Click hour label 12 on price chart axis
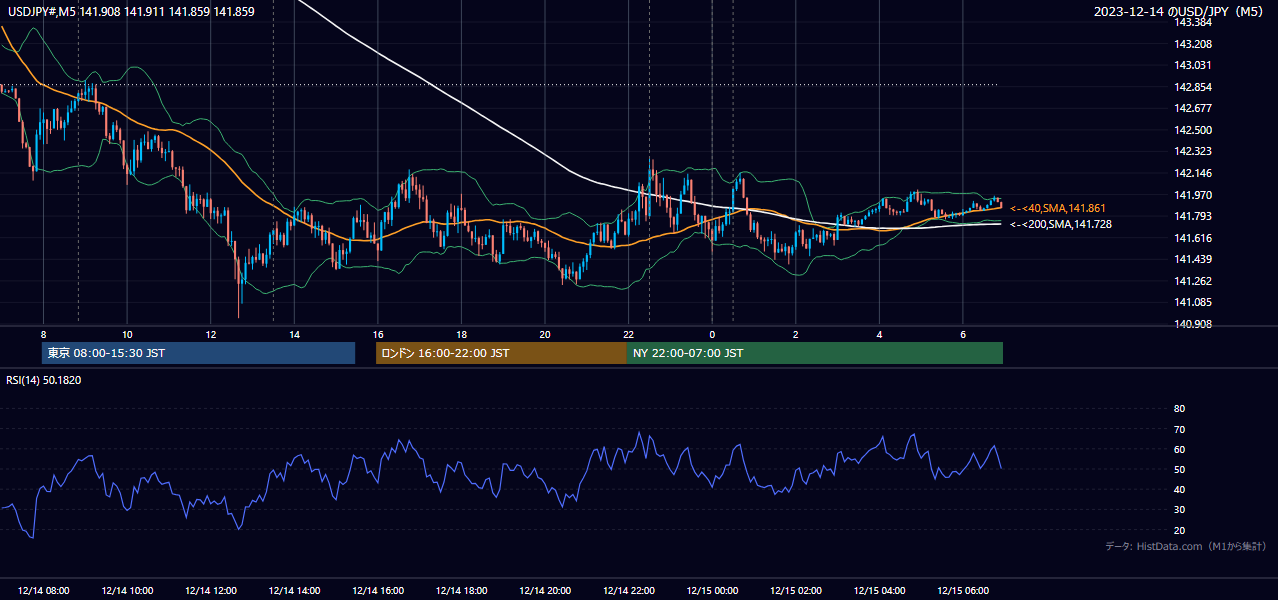The height and width of the screenshot is (600, 1278). click(x=211, y=334)
